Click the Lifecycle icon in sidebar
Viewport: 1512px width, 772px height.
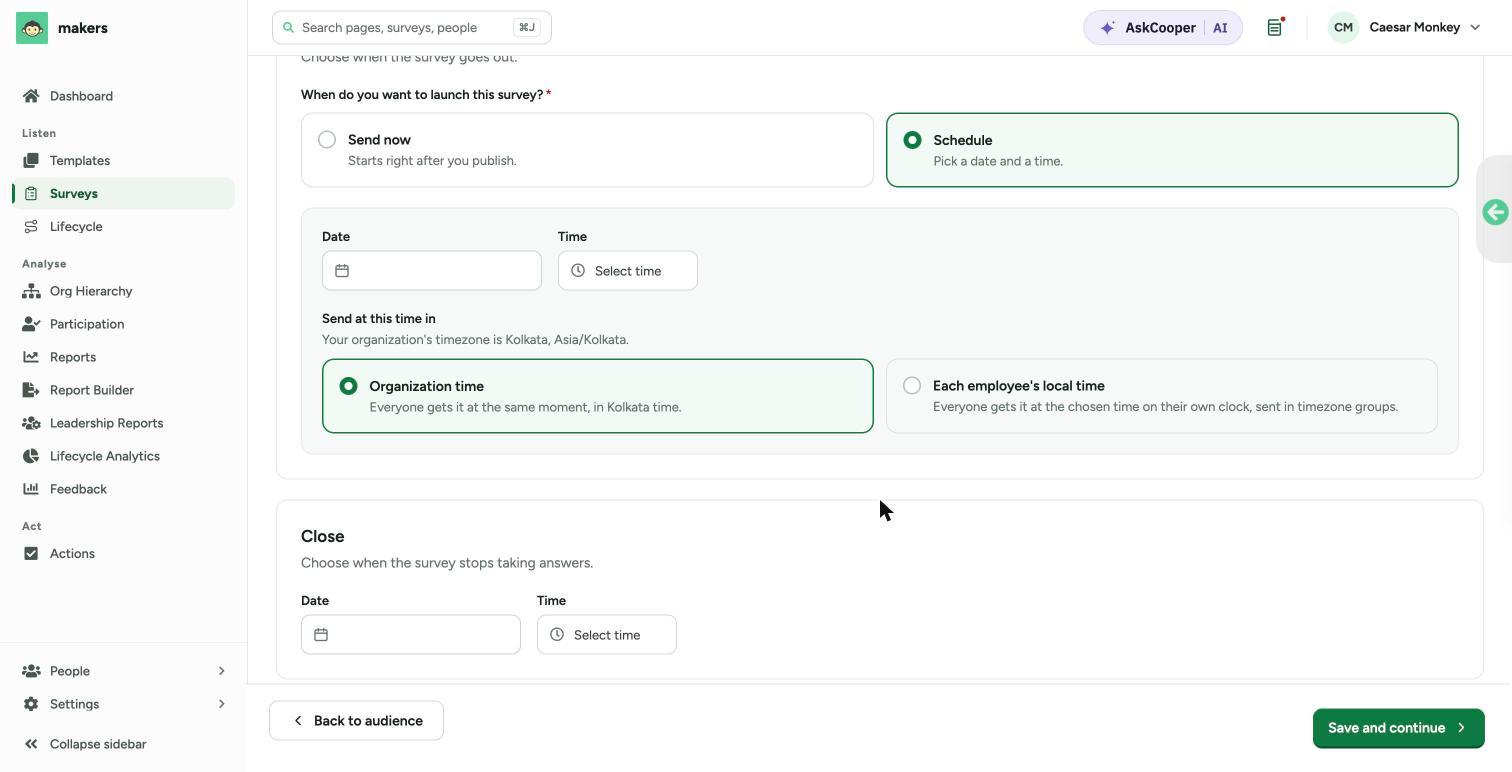point(31,226)
